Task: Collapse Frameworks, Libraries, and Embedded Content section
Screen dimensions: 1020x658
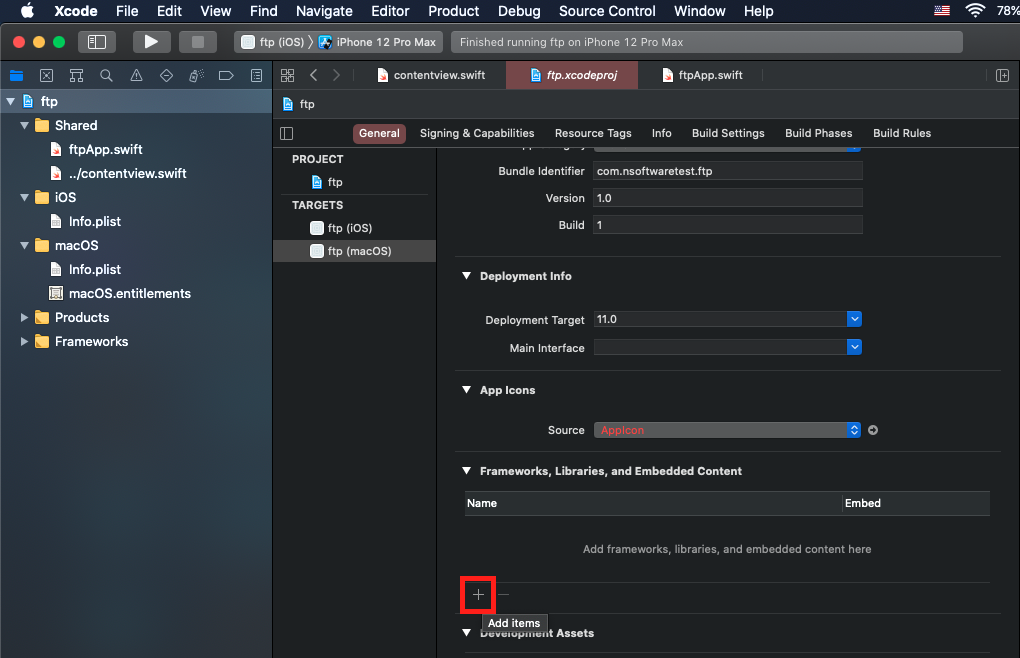Action: [x=466, y=471]
